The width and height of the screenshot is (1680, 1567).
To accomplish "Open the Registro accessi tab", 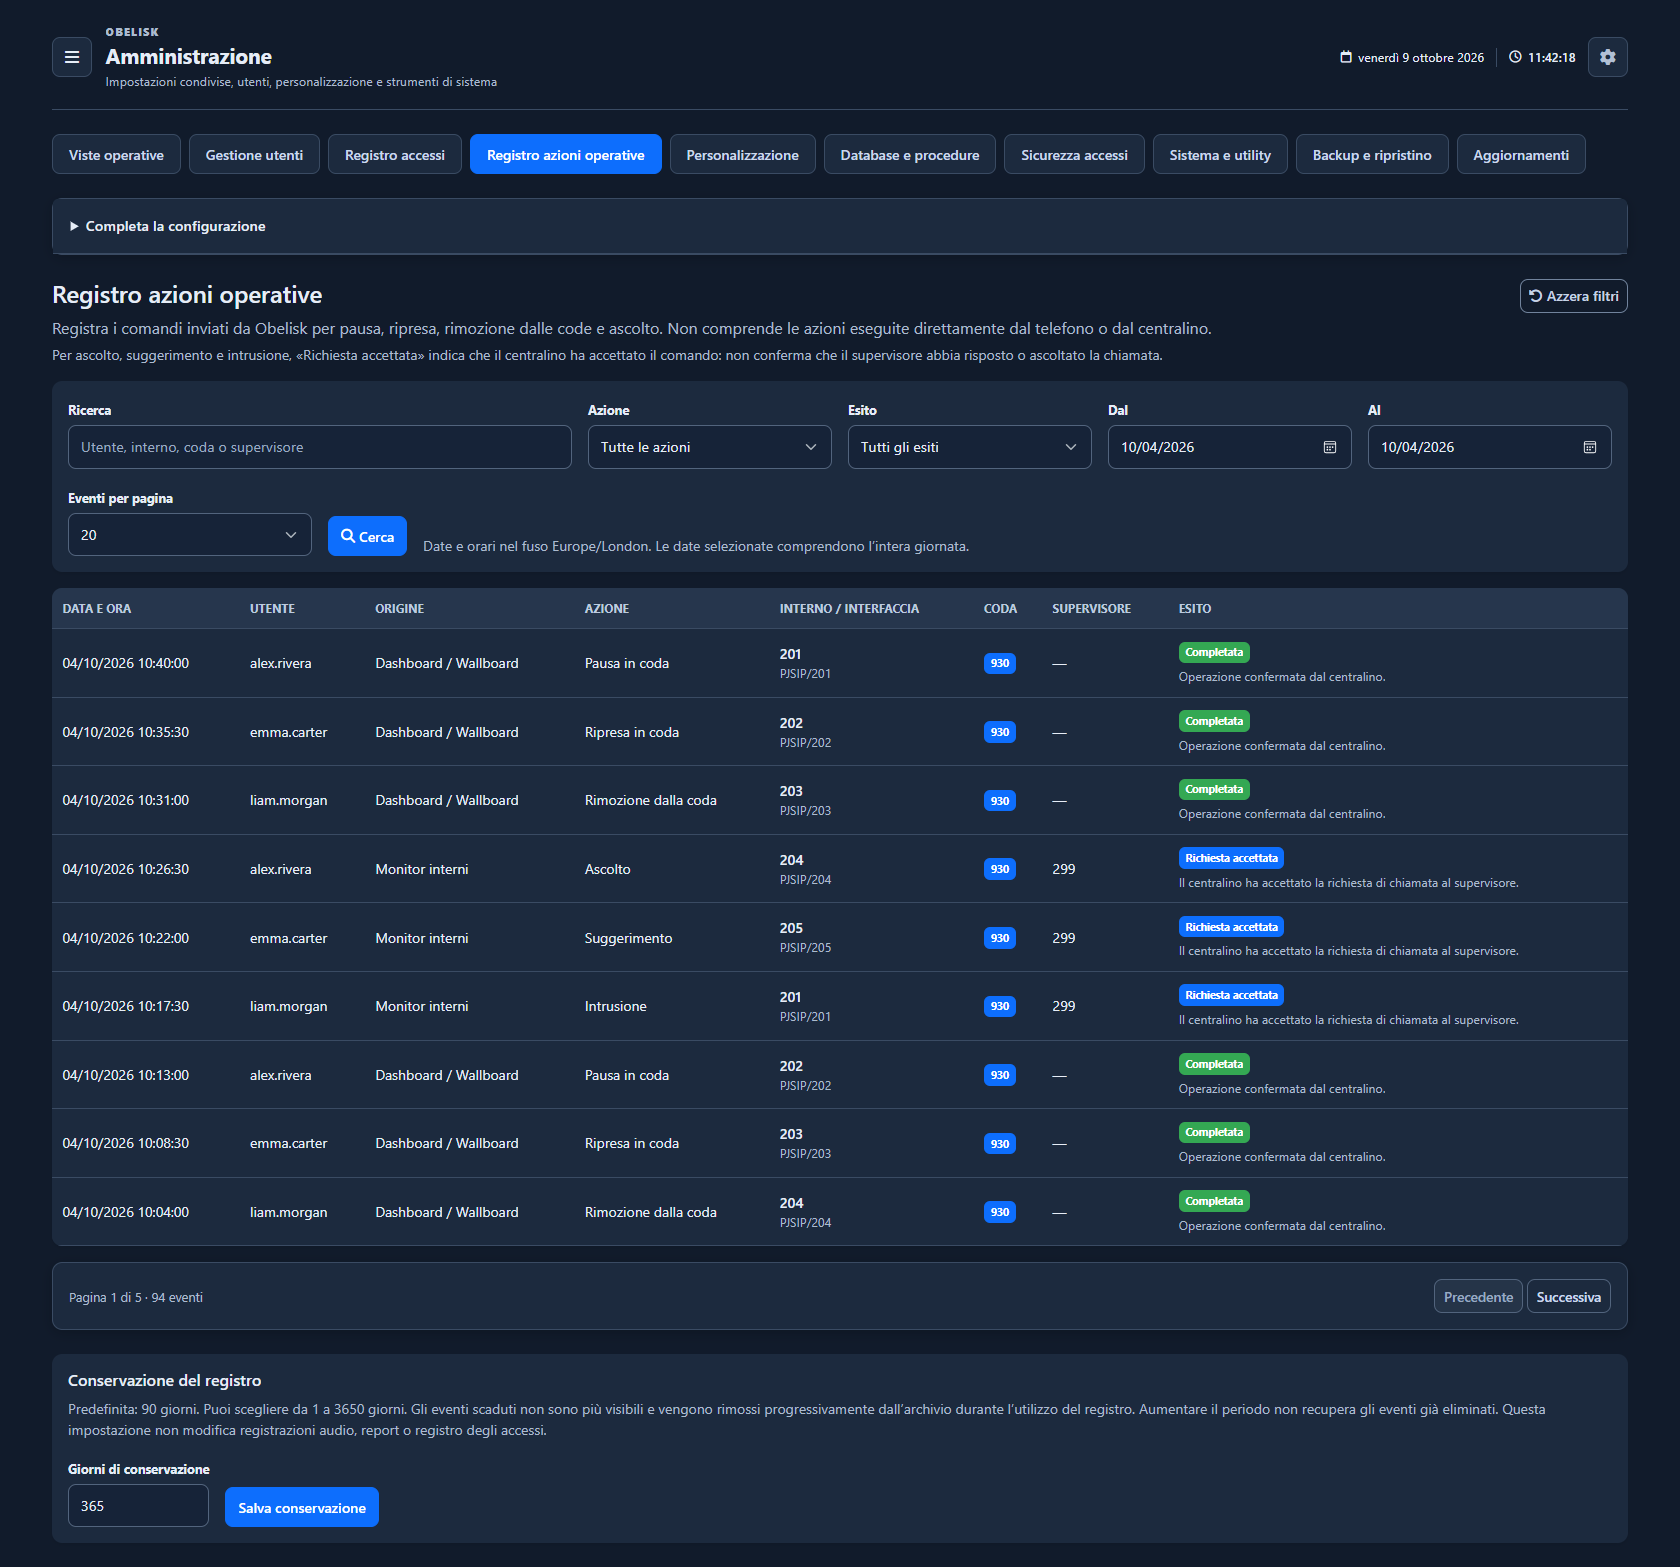I will (395, 154).
